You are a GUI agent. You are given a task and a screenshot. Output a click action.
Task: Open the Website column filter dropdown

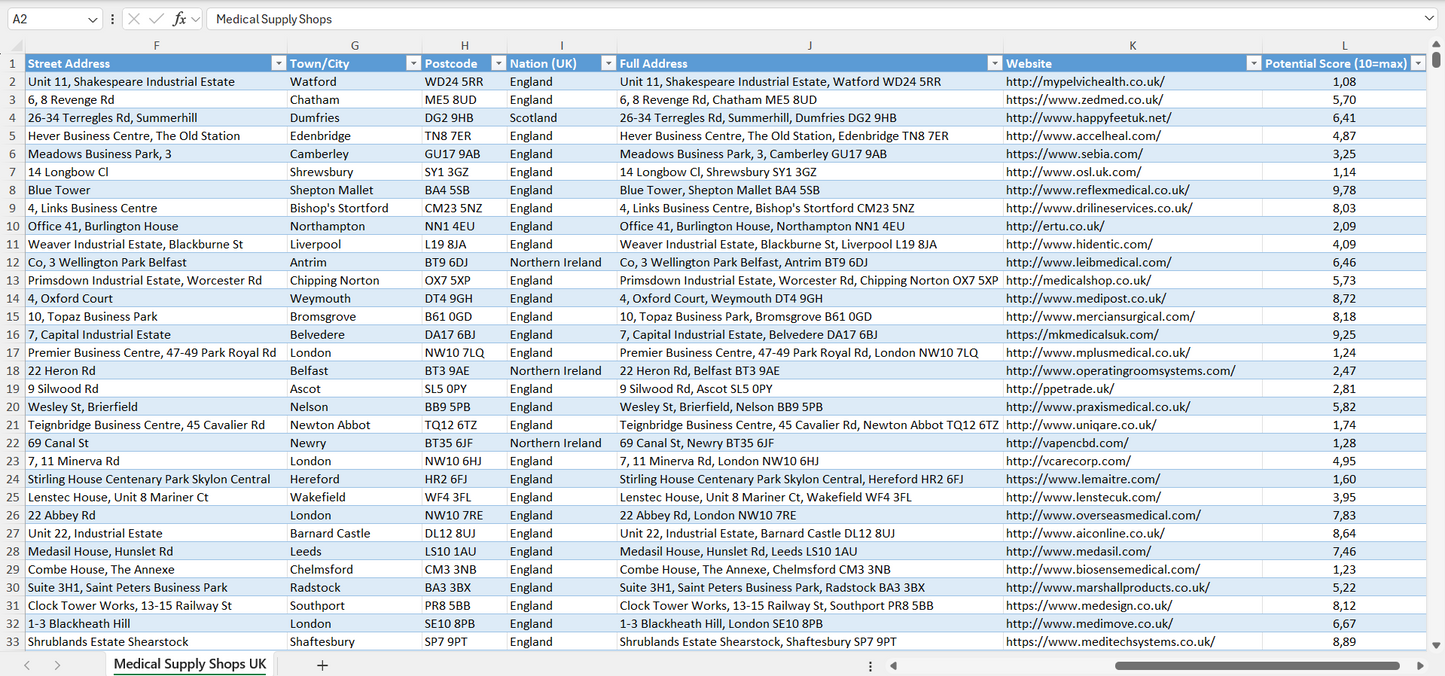point(1253,62)
